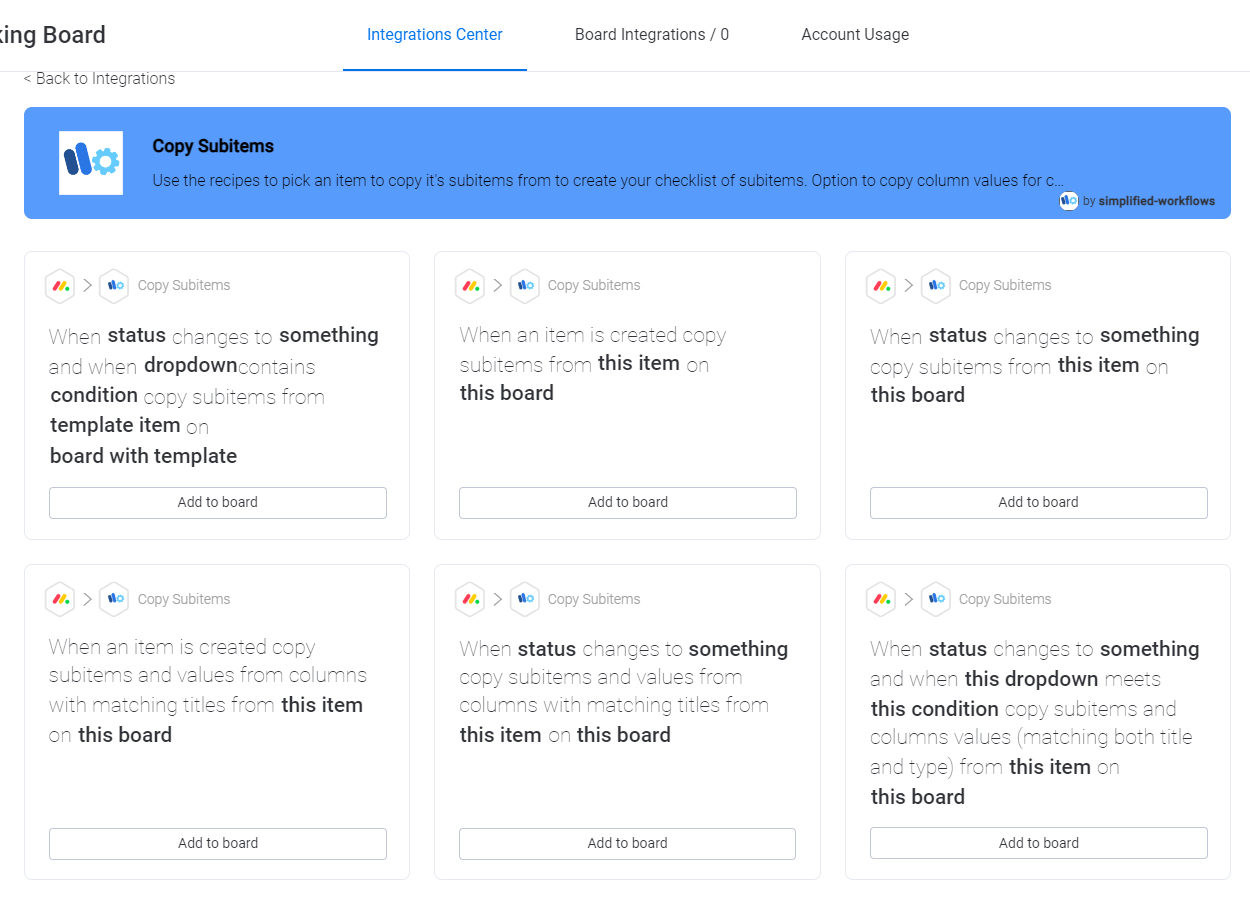Image resolution: width=1250 pixels, height=901 pixels.
Task: Click the Copy Subitems hexagon icon on the first recipe card
Action: coord(114,286)
